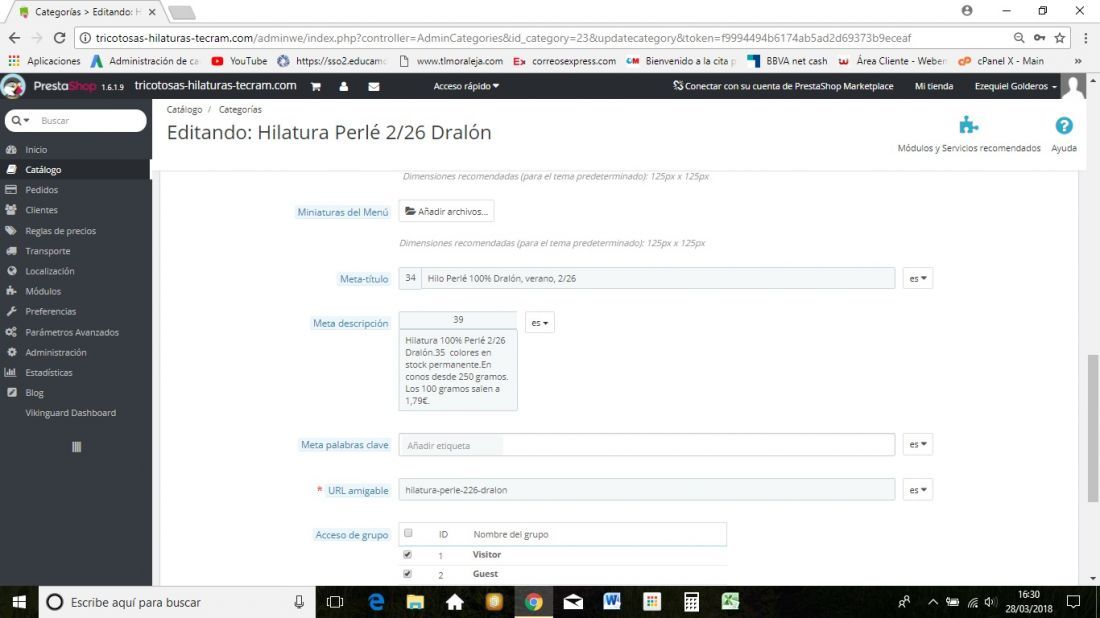This screenshot has width=1100, height=618.
Task: Open the shopping cart icon in header
Action: pos(316,86)
